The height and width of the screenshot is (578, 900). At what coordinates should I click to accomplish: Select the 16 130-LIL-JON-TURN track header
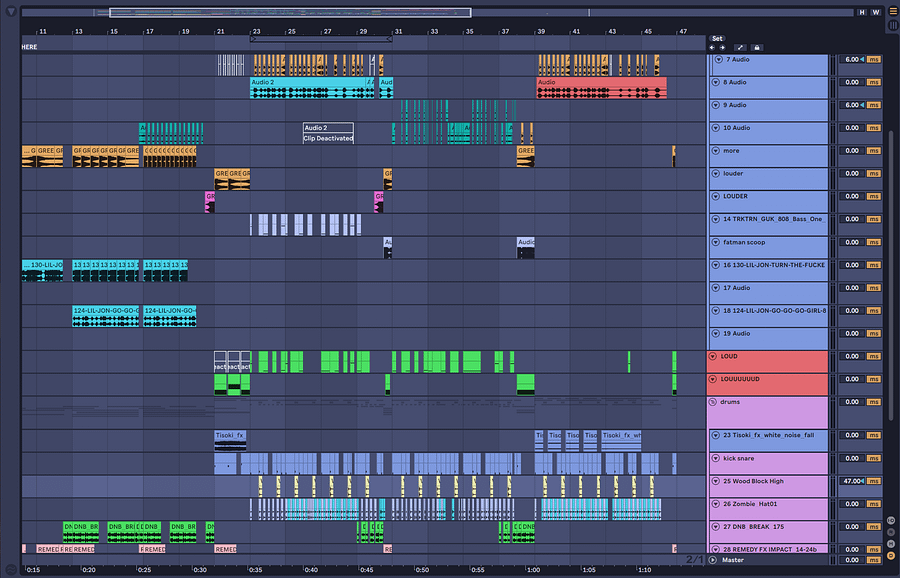[769, 270]
